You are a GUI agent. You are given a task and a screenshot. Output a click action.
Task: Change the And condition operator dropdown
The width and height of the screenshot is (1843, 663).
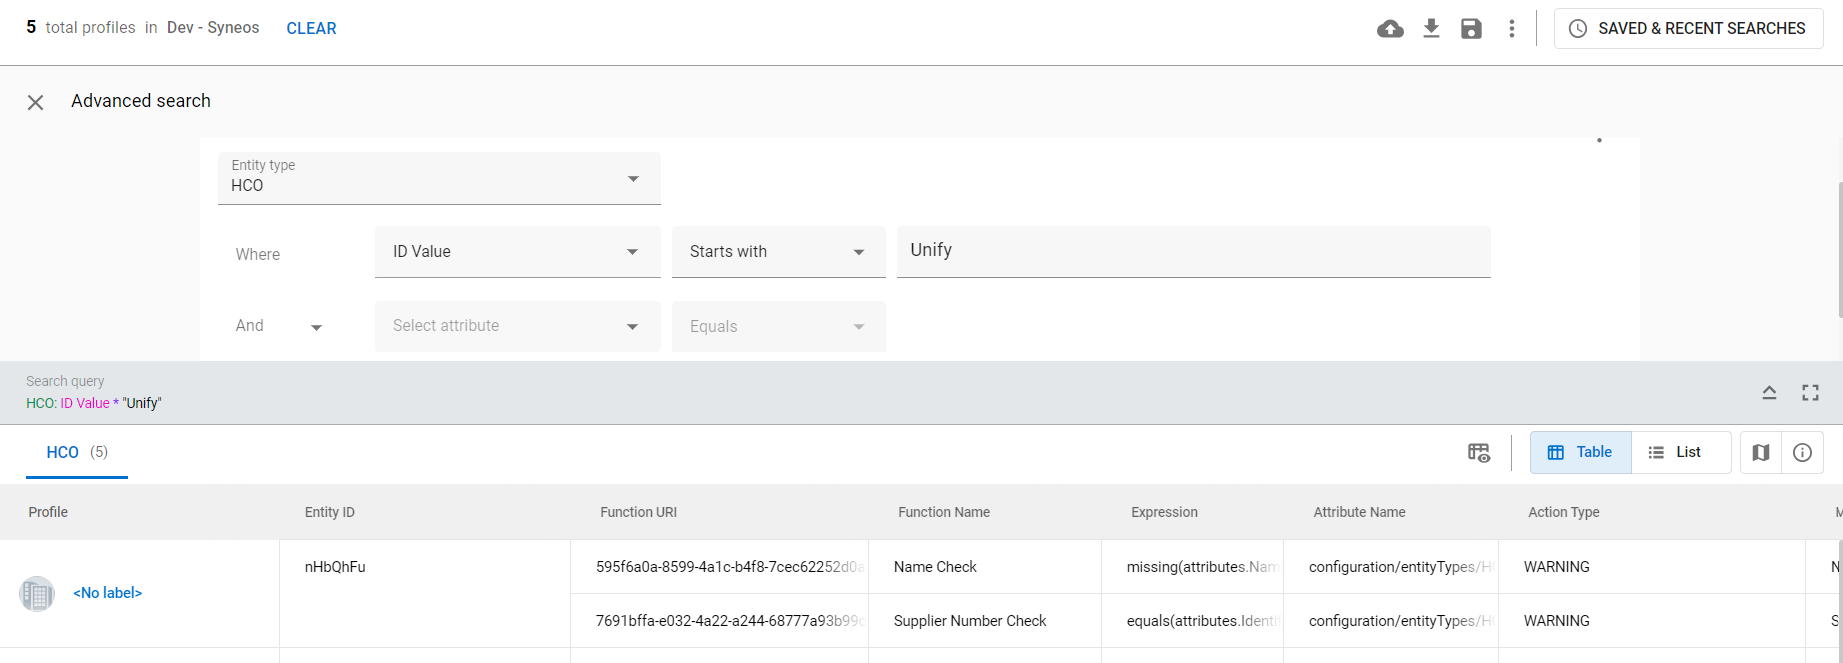[279, 327]
